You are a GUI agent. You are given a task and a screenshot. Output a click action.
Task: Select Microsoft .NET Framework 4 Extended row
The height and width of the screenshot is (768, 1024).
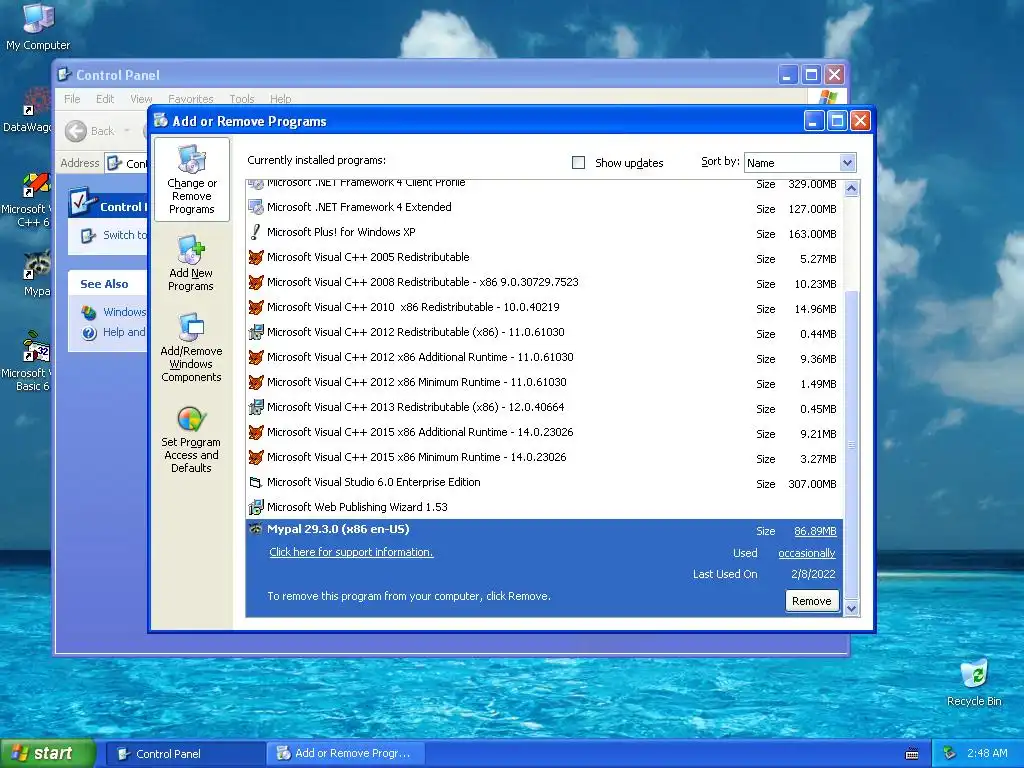[545, 208]
